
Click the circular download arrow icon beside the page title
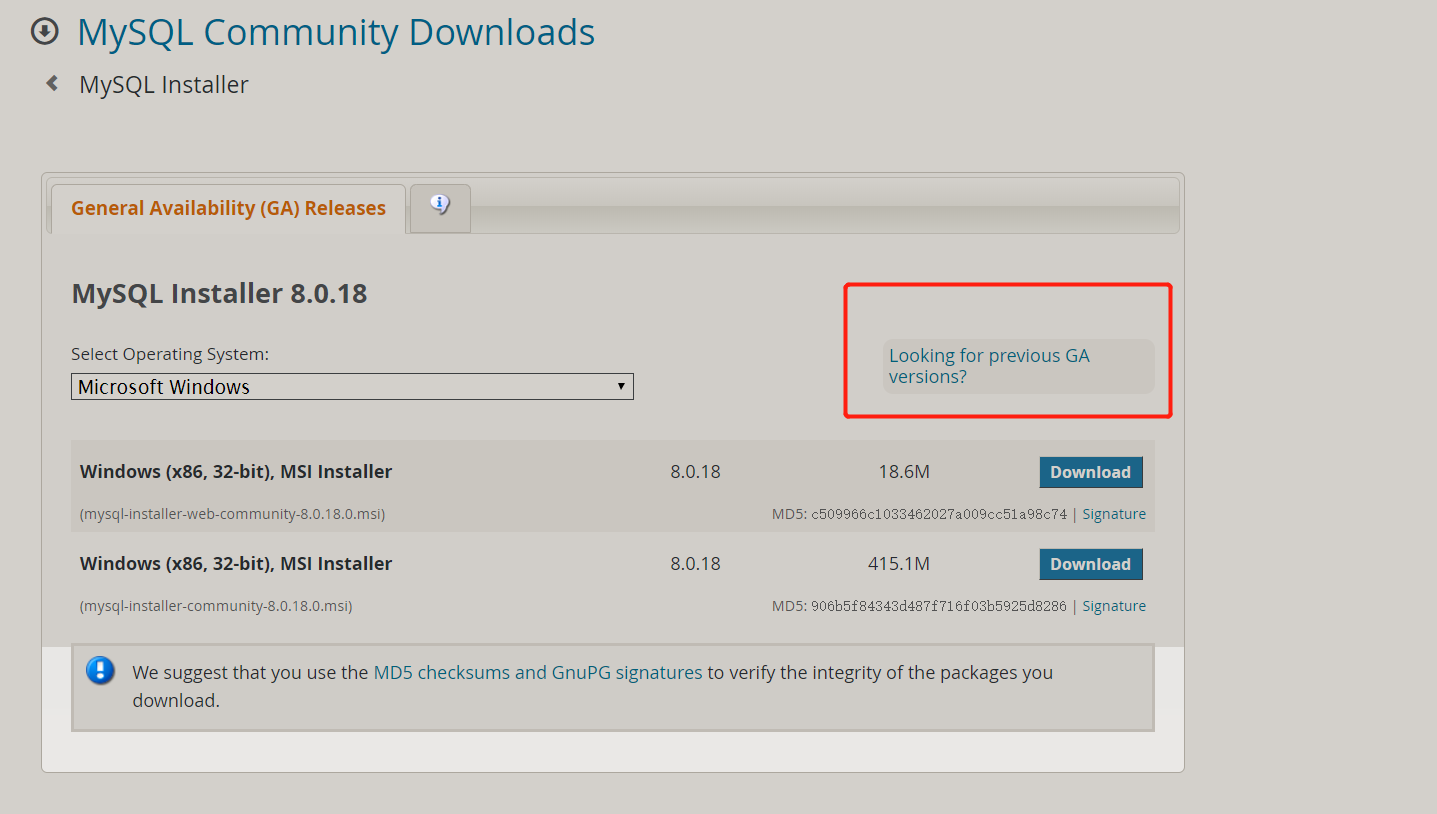point(45,32)
